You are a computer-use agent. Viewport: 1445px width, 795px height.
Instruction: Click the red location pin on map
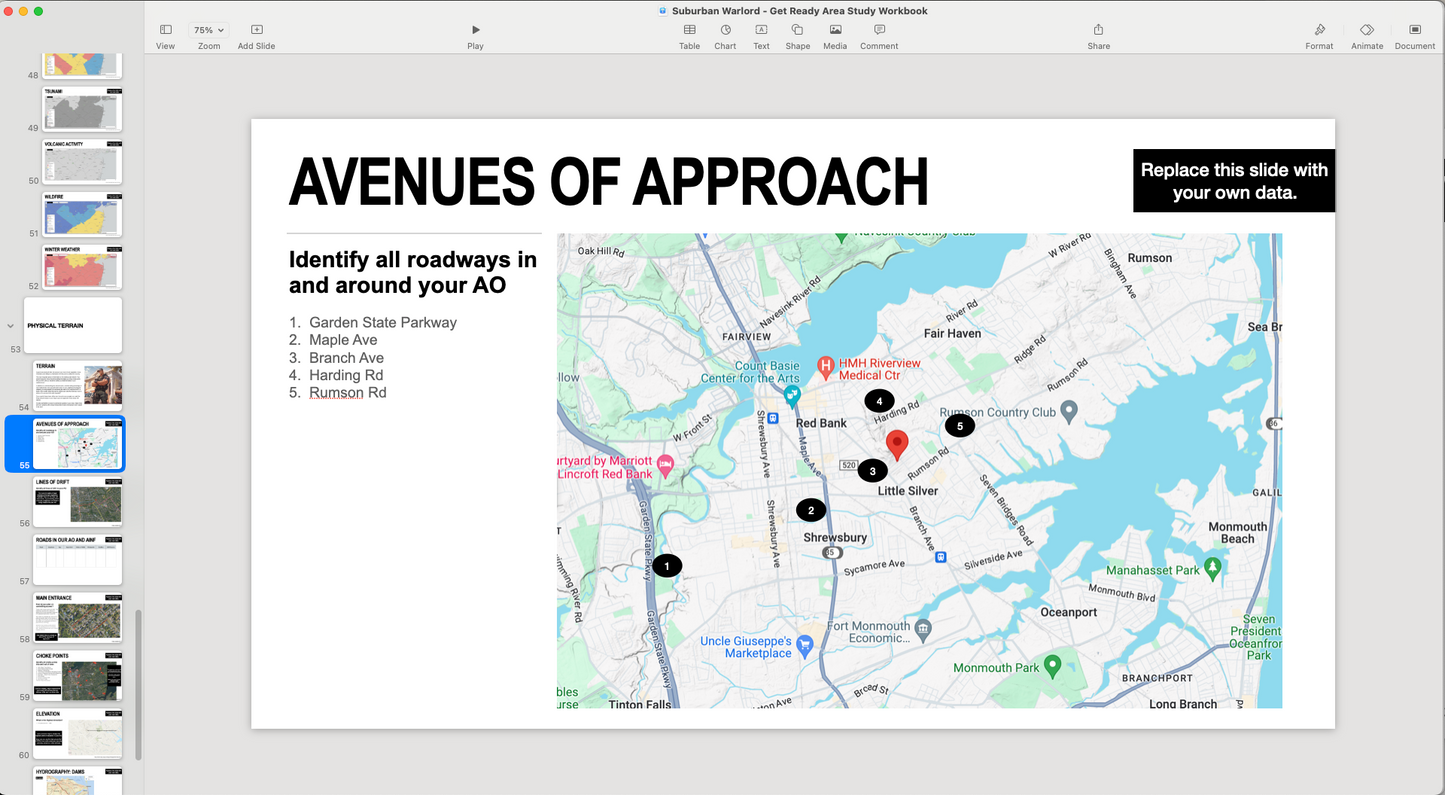coord(897,444)
